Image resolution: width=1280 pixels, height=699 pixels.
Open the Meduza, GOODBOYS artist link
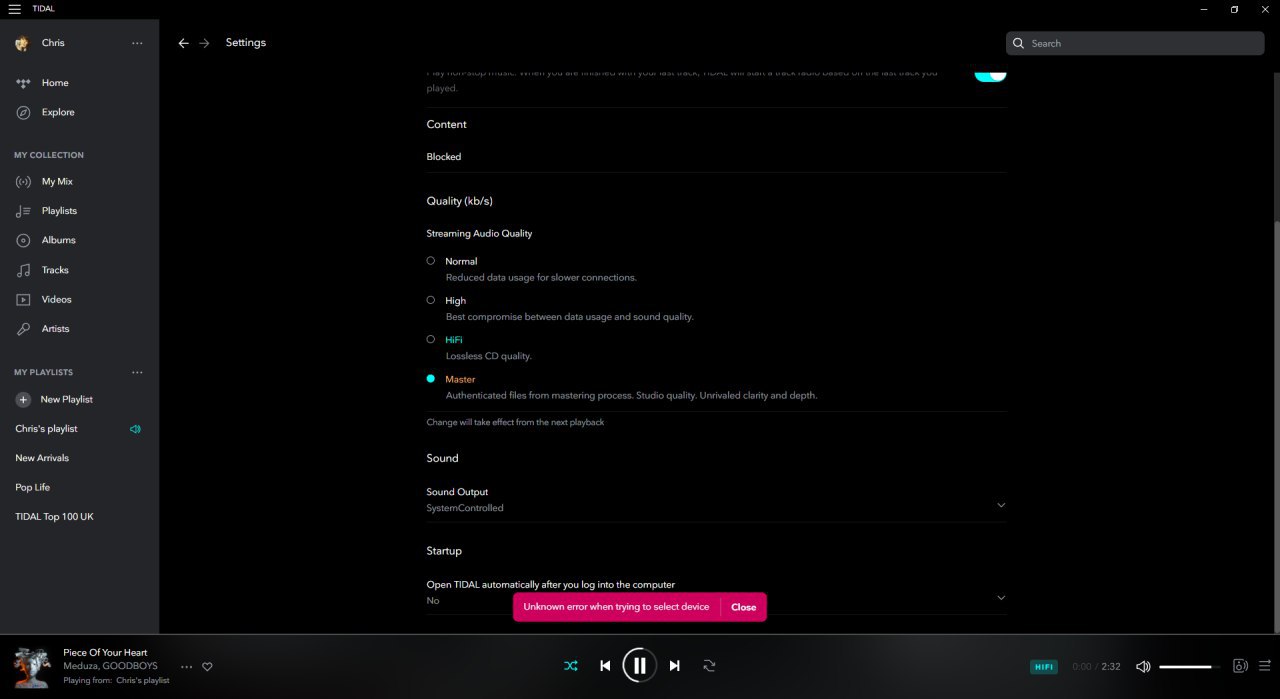tap(110, 666)
